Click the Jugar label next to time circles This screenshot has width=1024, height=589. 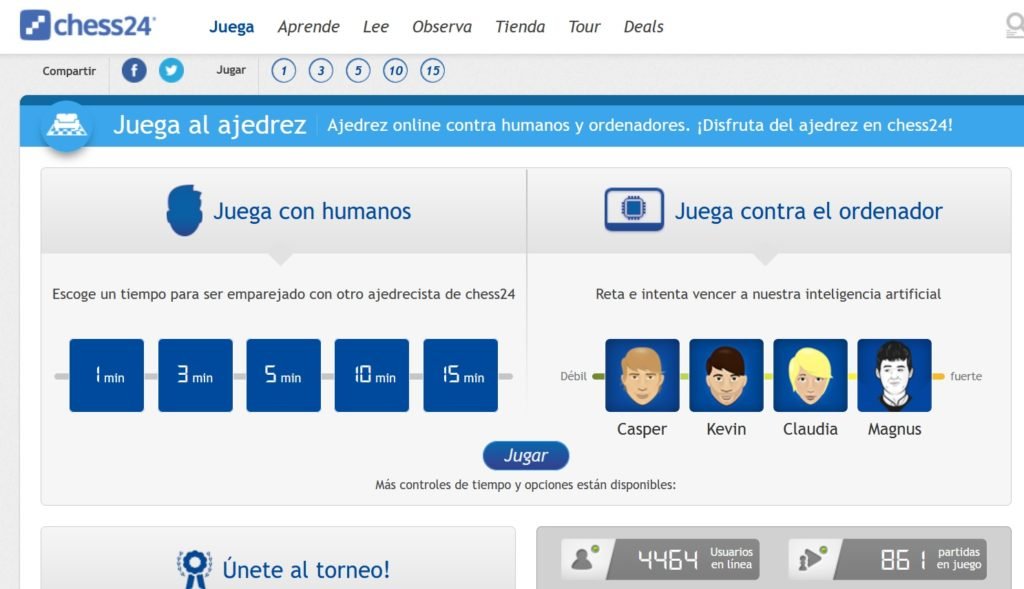pyautogui.click(x=231, y=70)
